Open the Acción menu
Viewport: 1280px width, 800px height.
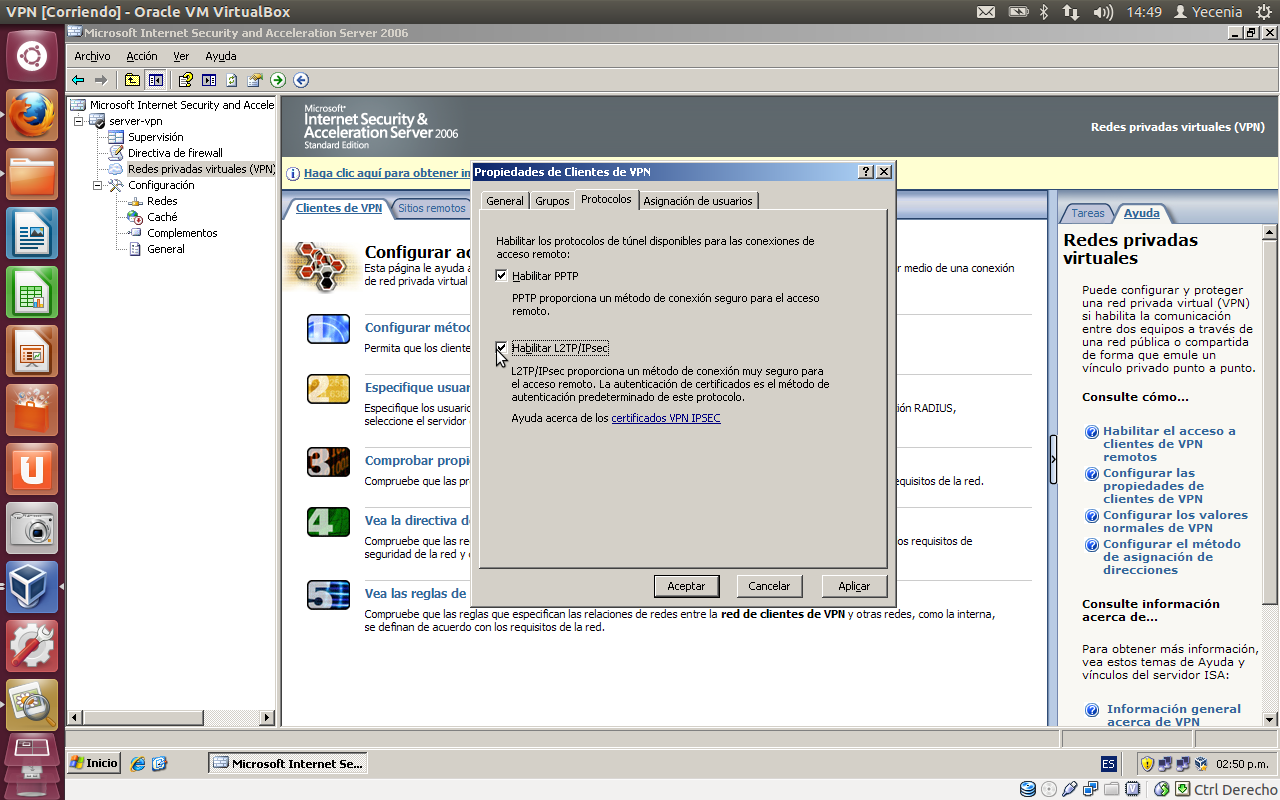pyautogui.click(x=142, y=56)
